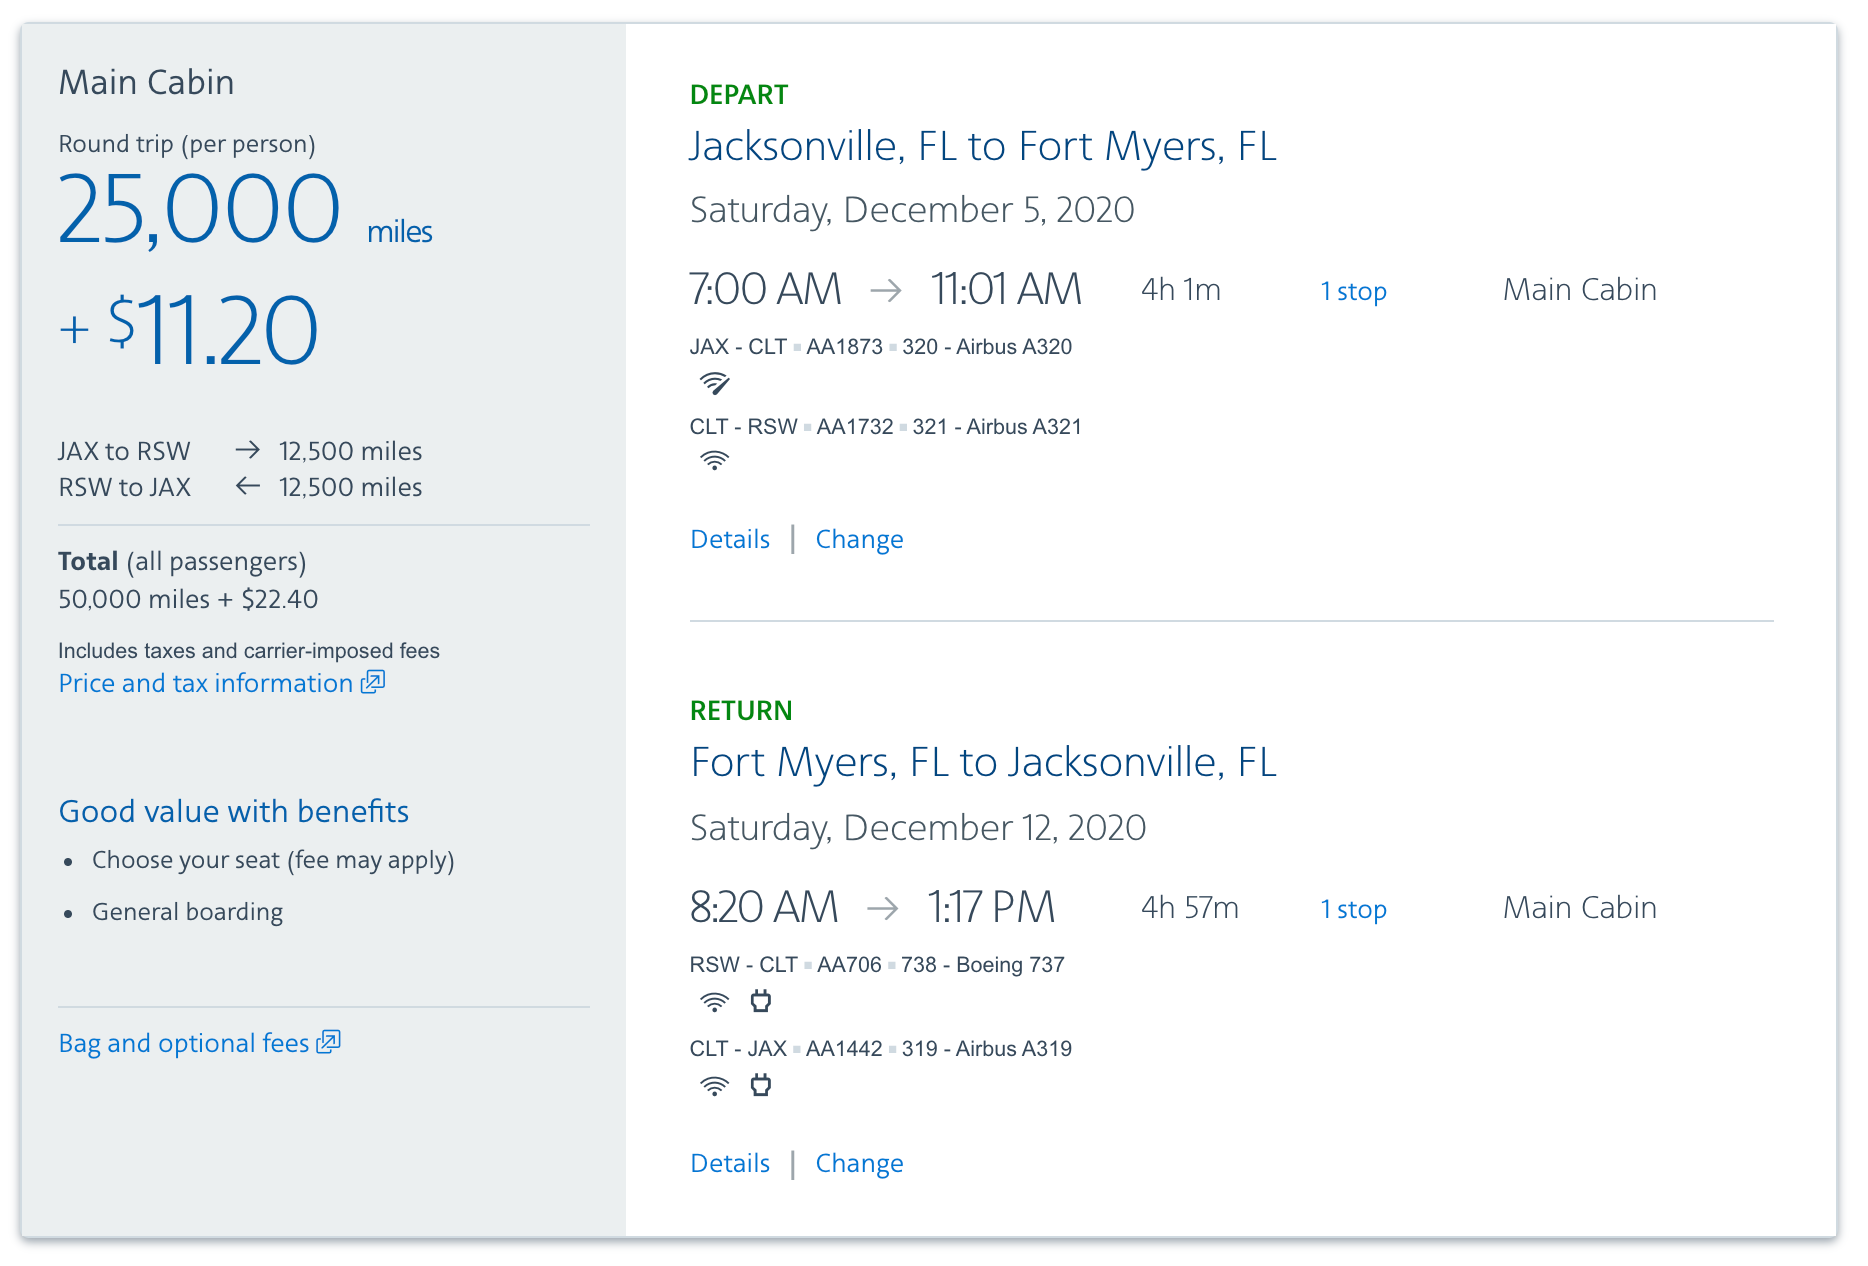
Task: Open Price and tax information link
Action: click(x=205, y=683)
